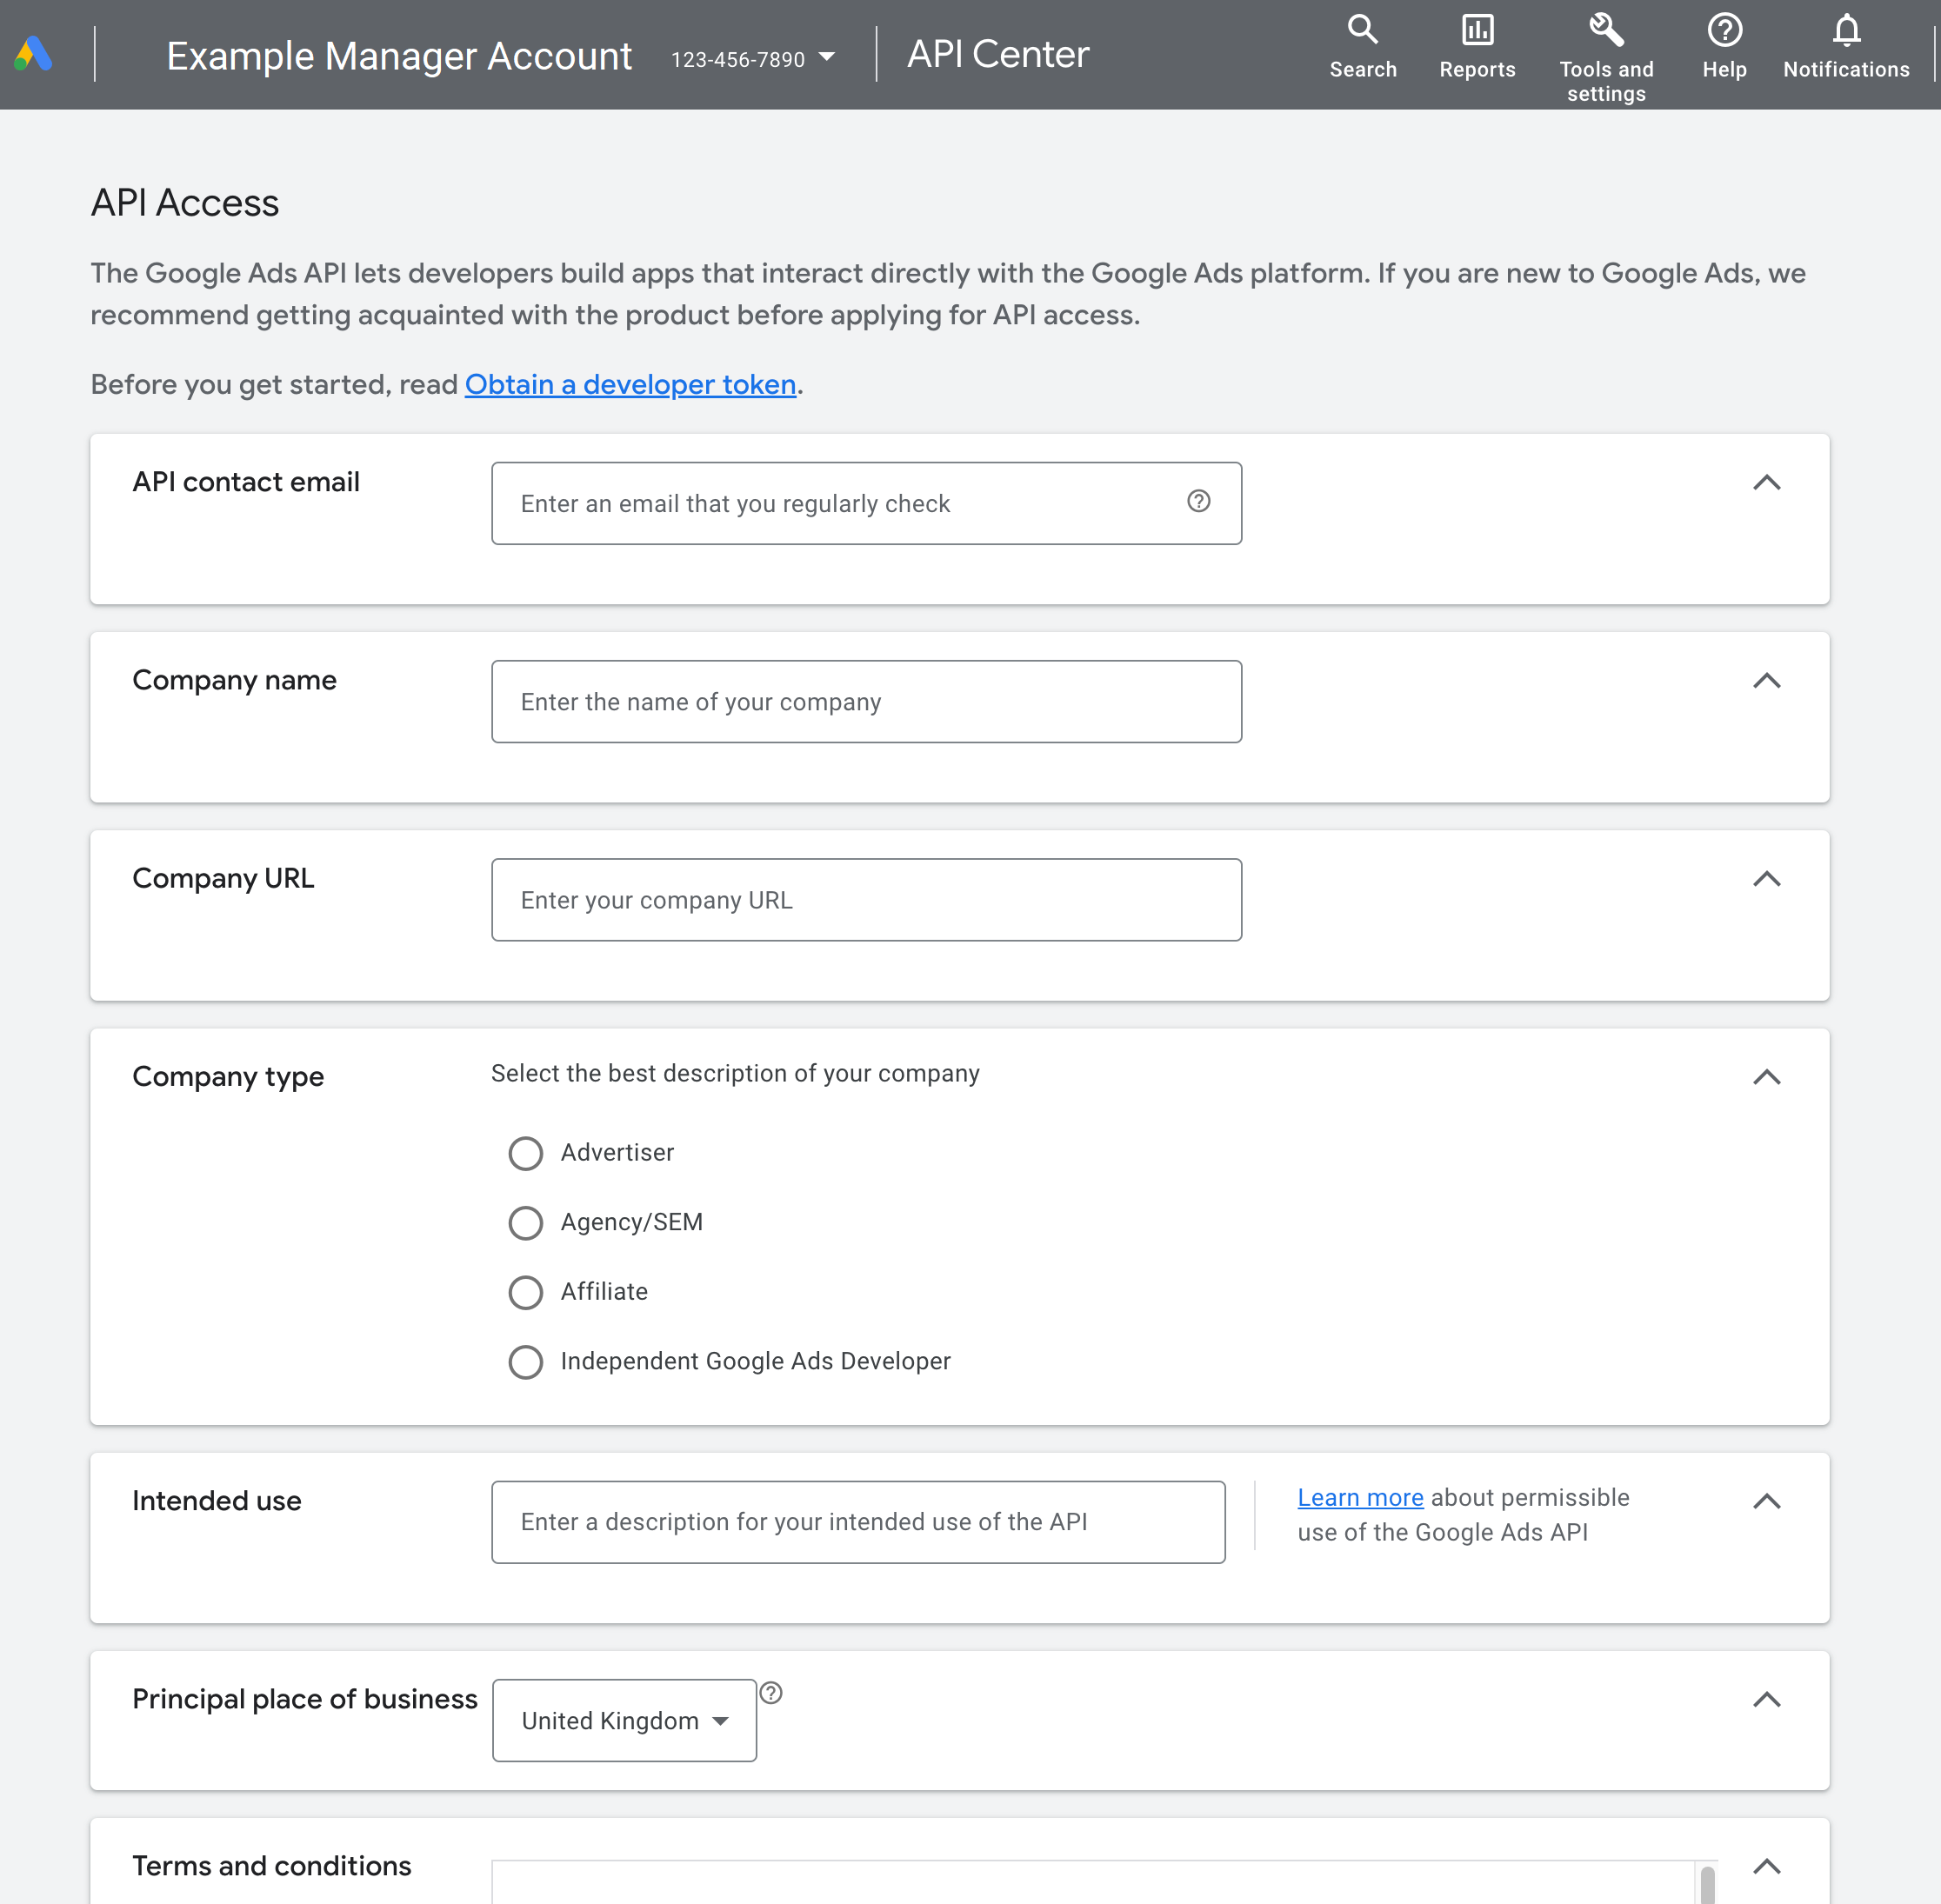Click the Google Ads logo
Viewport: 1941px width, 1904px height.
tap(33, 54)
